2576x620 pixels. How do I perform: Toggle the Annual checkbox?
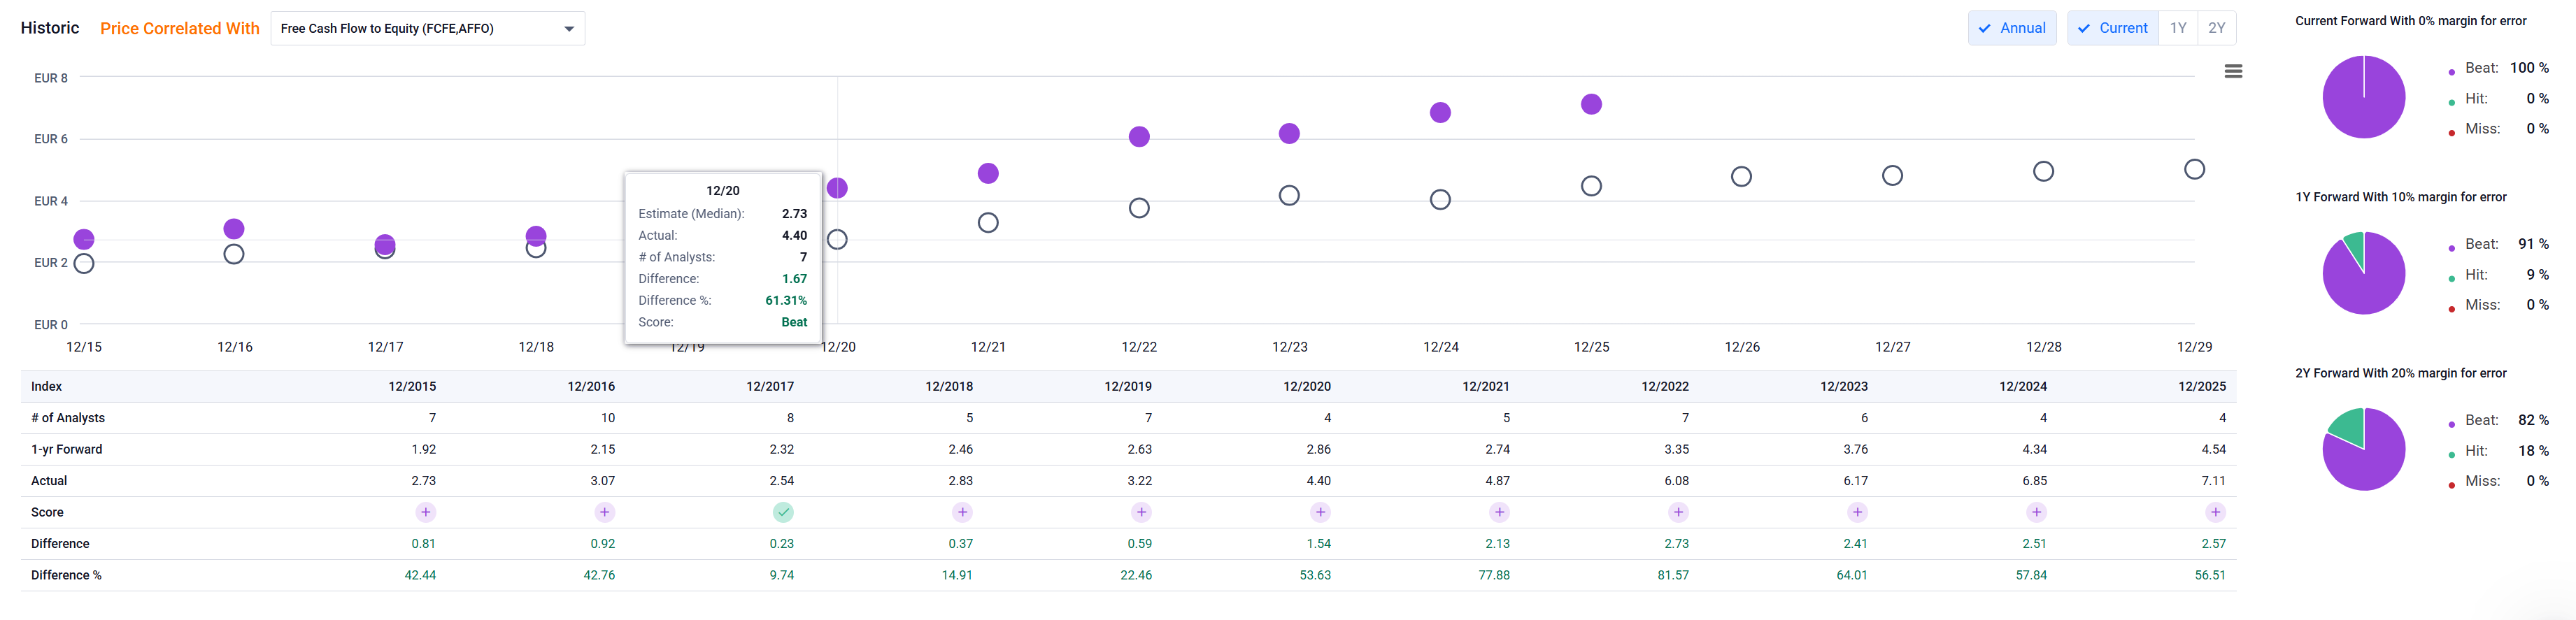click(x=2012, y=28)
